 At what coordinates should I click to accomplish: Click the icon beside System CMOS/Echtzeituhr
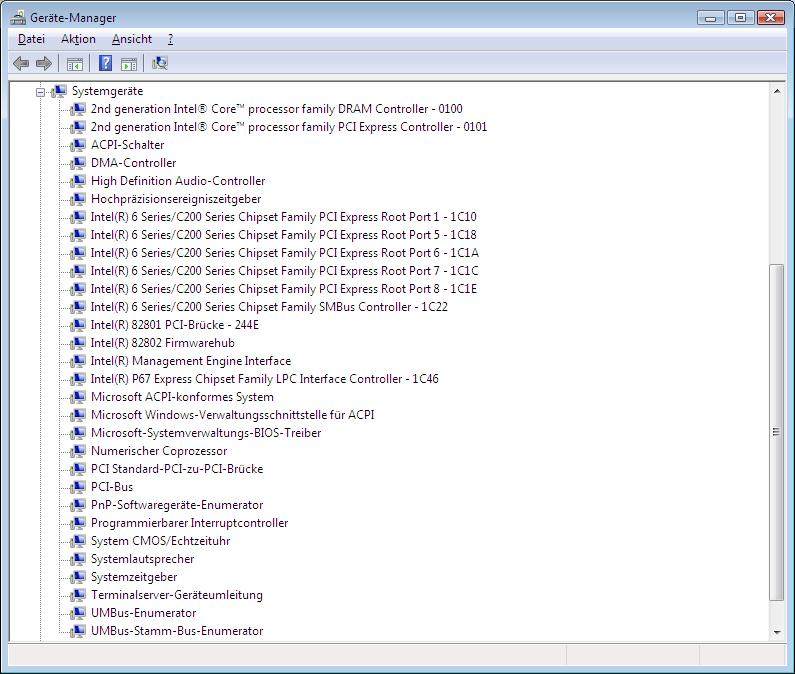point(78,541)
